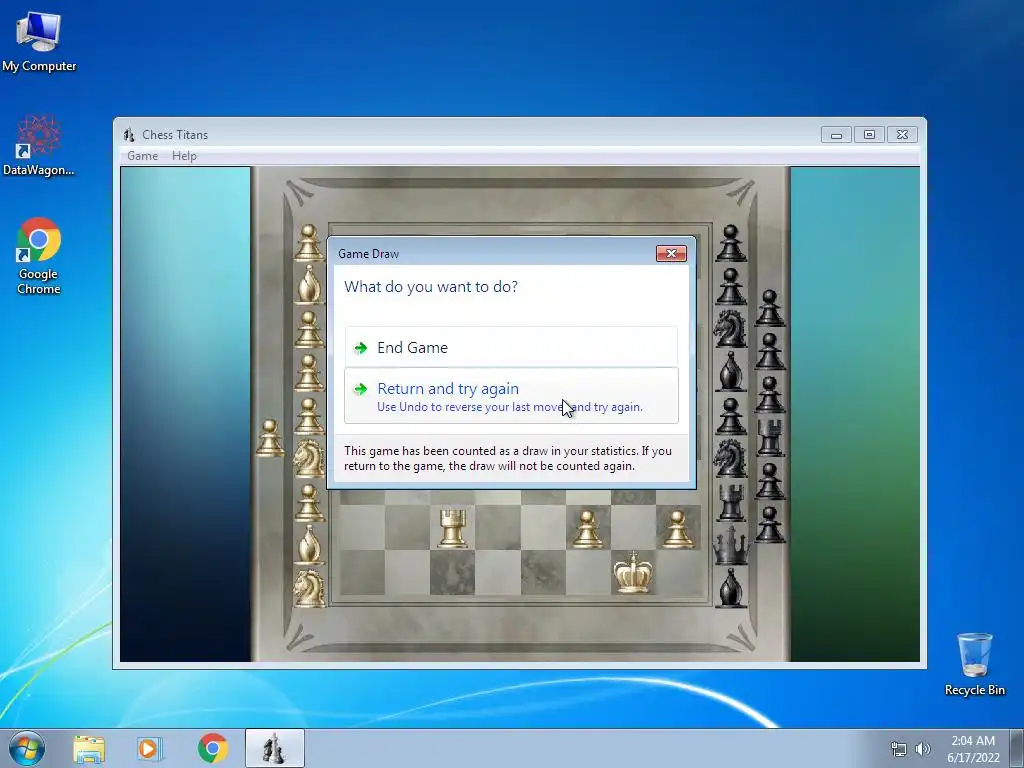Launch Windows Media Player from taskbar
Viewport: 1024px width, 768px height.
point(150,748)
